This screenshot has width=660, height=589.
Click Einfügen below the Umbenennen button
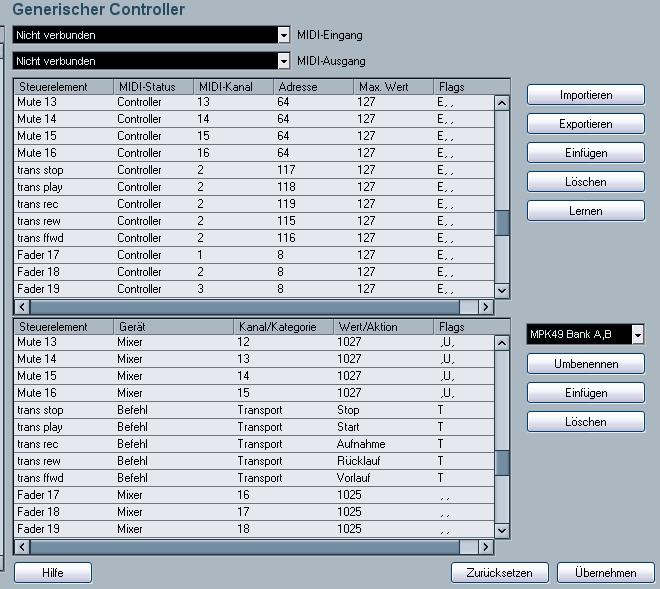(585, 393)
